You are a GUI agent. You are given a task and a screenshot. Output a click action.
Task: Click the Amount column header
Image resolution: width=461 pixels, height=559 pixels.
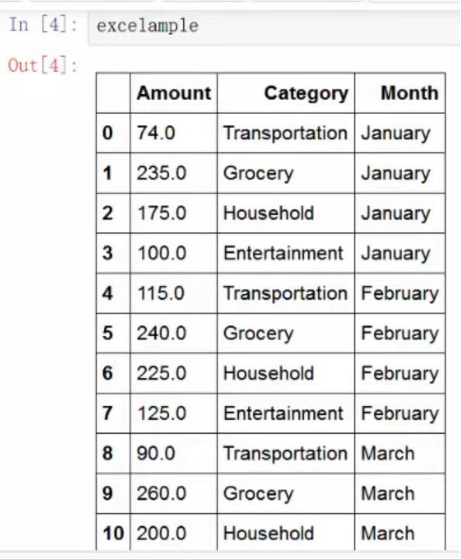(x=174, y=93)
